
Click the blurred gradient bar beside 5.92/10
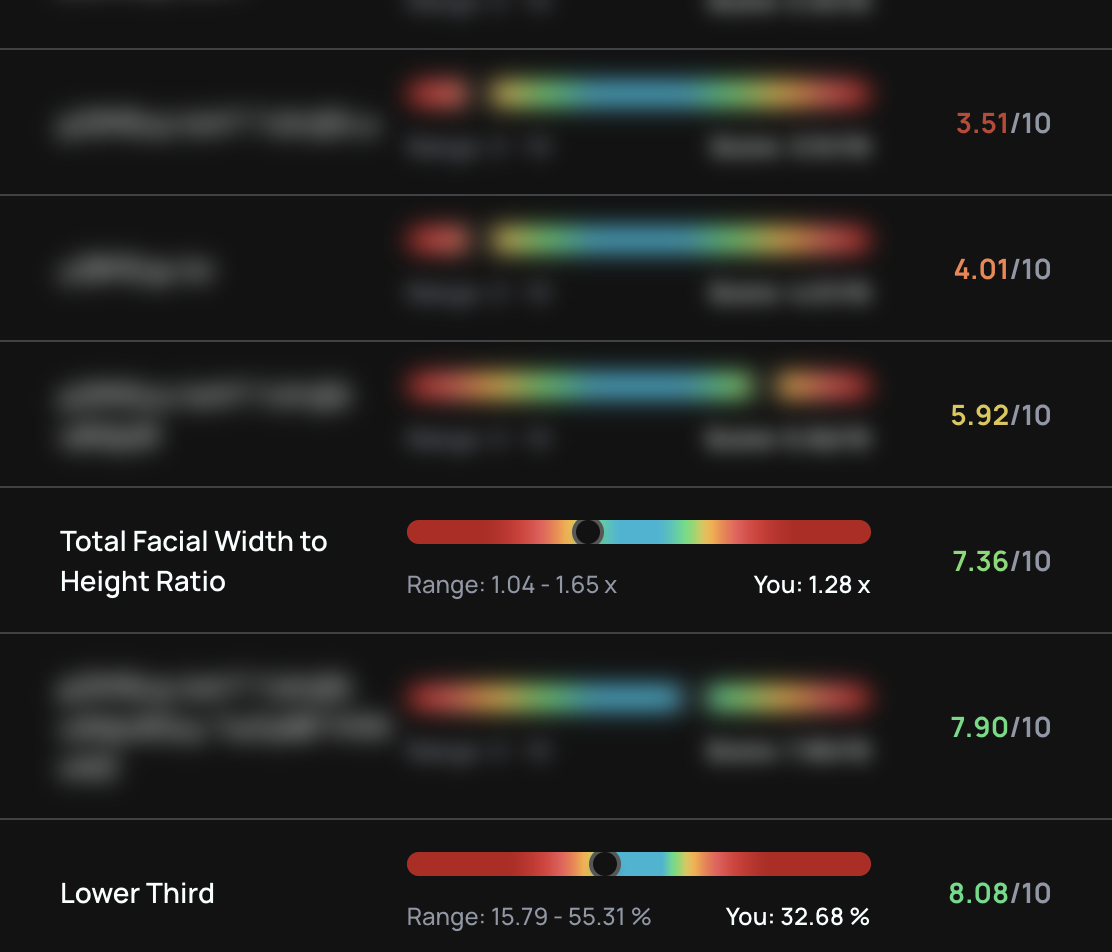(639, 386)
